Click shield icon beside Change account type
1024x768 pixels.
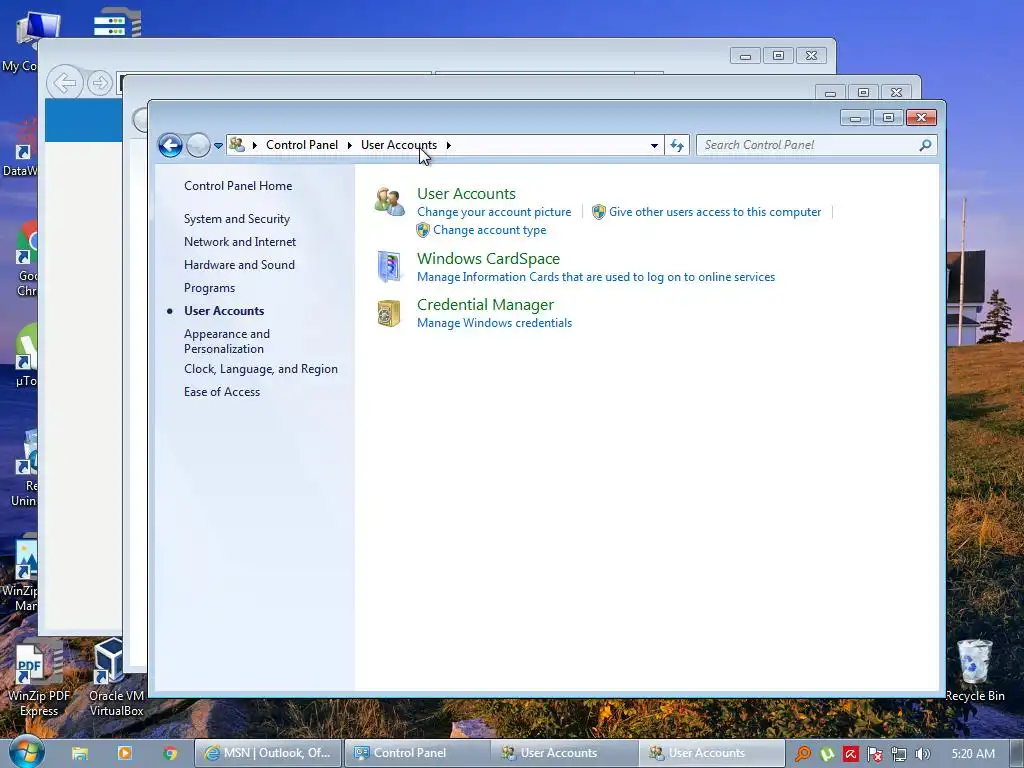coord(423,230)
